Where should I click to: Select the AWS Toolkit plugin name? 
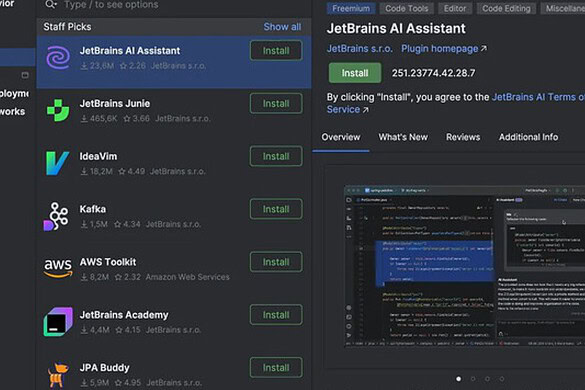click(x=108, y=262)
